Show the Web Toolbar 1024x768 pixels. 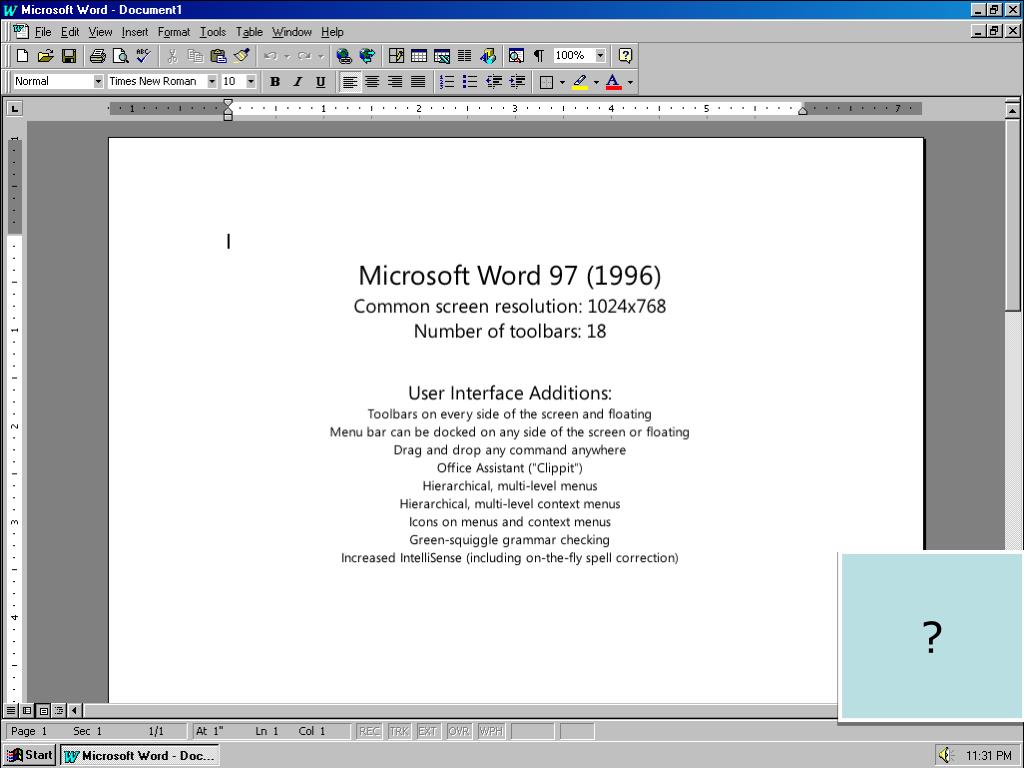[x=367, y=56]
